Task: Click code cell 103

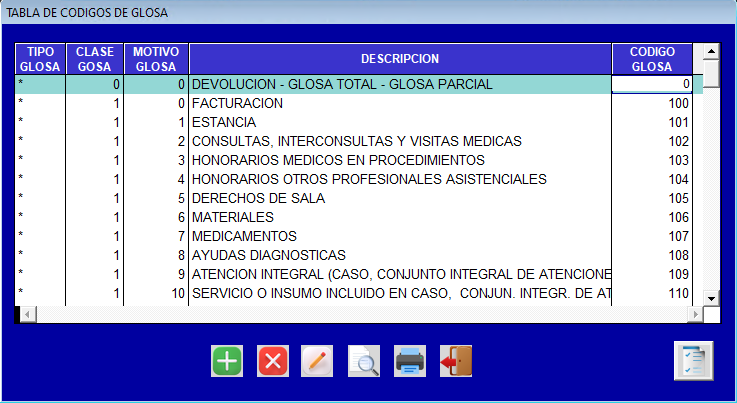Action: tap(652, 160)
